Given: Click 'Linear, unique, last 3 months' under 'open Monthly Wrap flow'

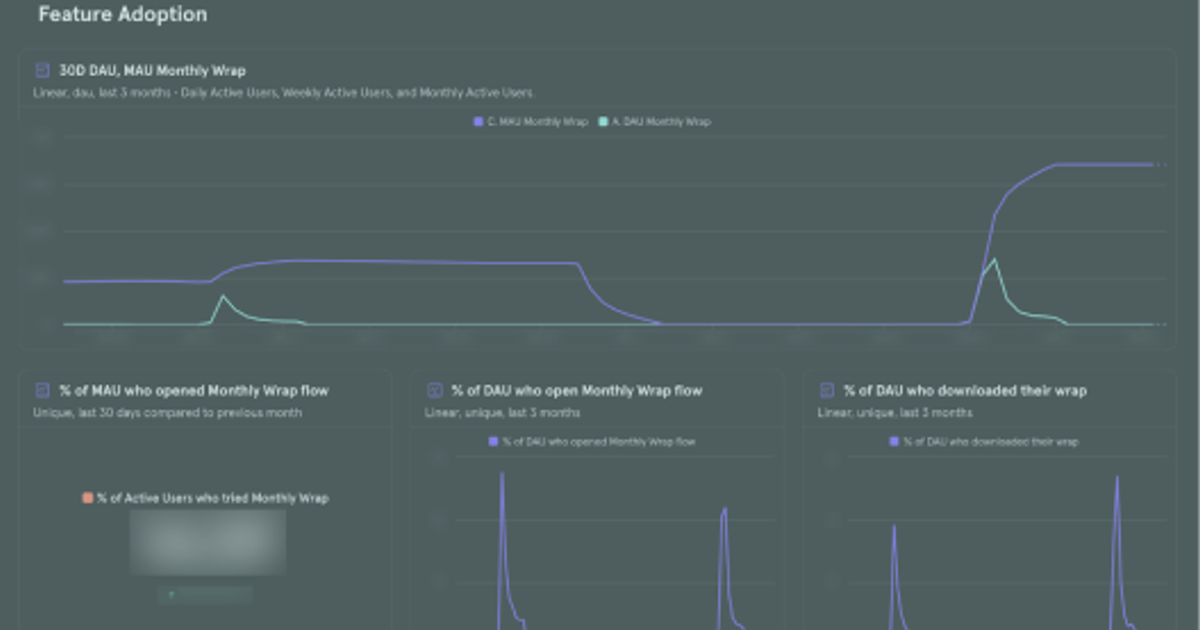Looking at the screenshot, I should coord(503,412).
